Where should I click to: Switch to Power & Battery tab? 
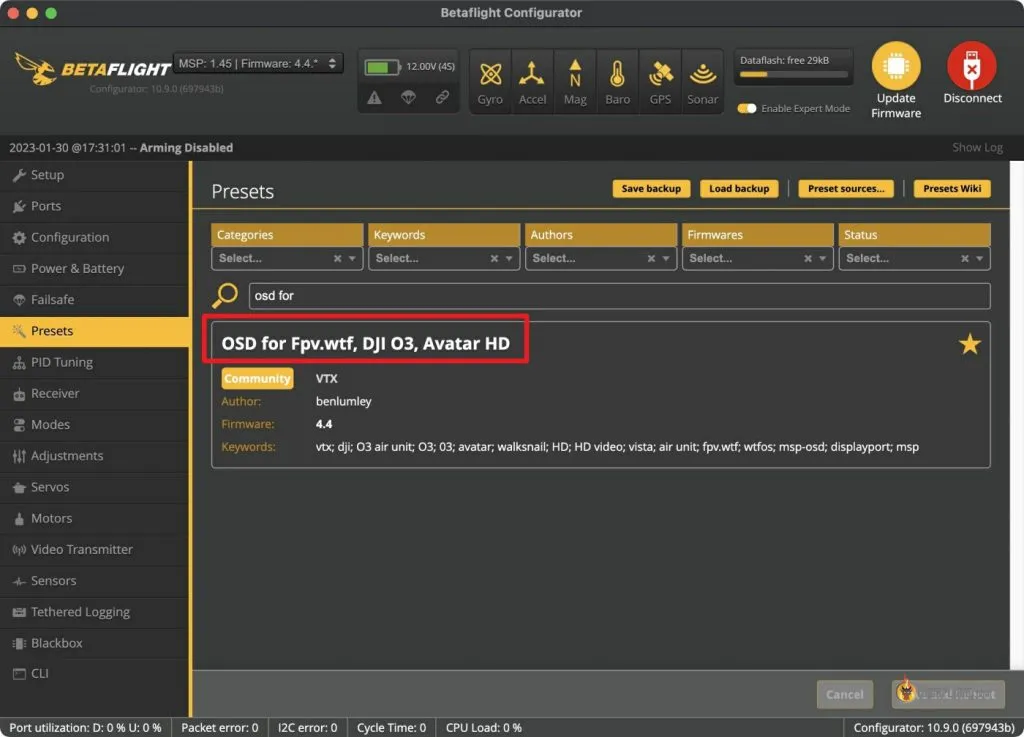pyautogui.click(x=95, y=268)
